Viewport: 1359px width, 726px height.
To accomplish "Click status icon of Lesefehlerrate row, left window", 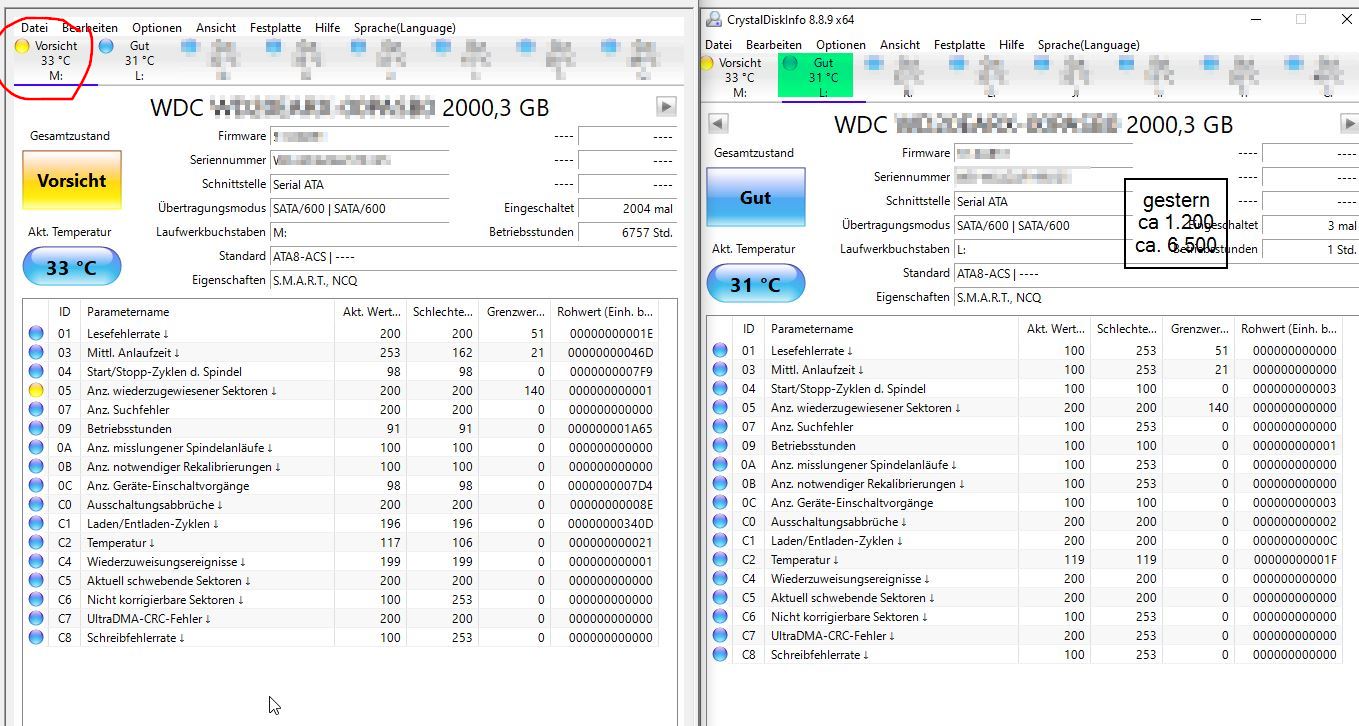I will pos(36,333).
